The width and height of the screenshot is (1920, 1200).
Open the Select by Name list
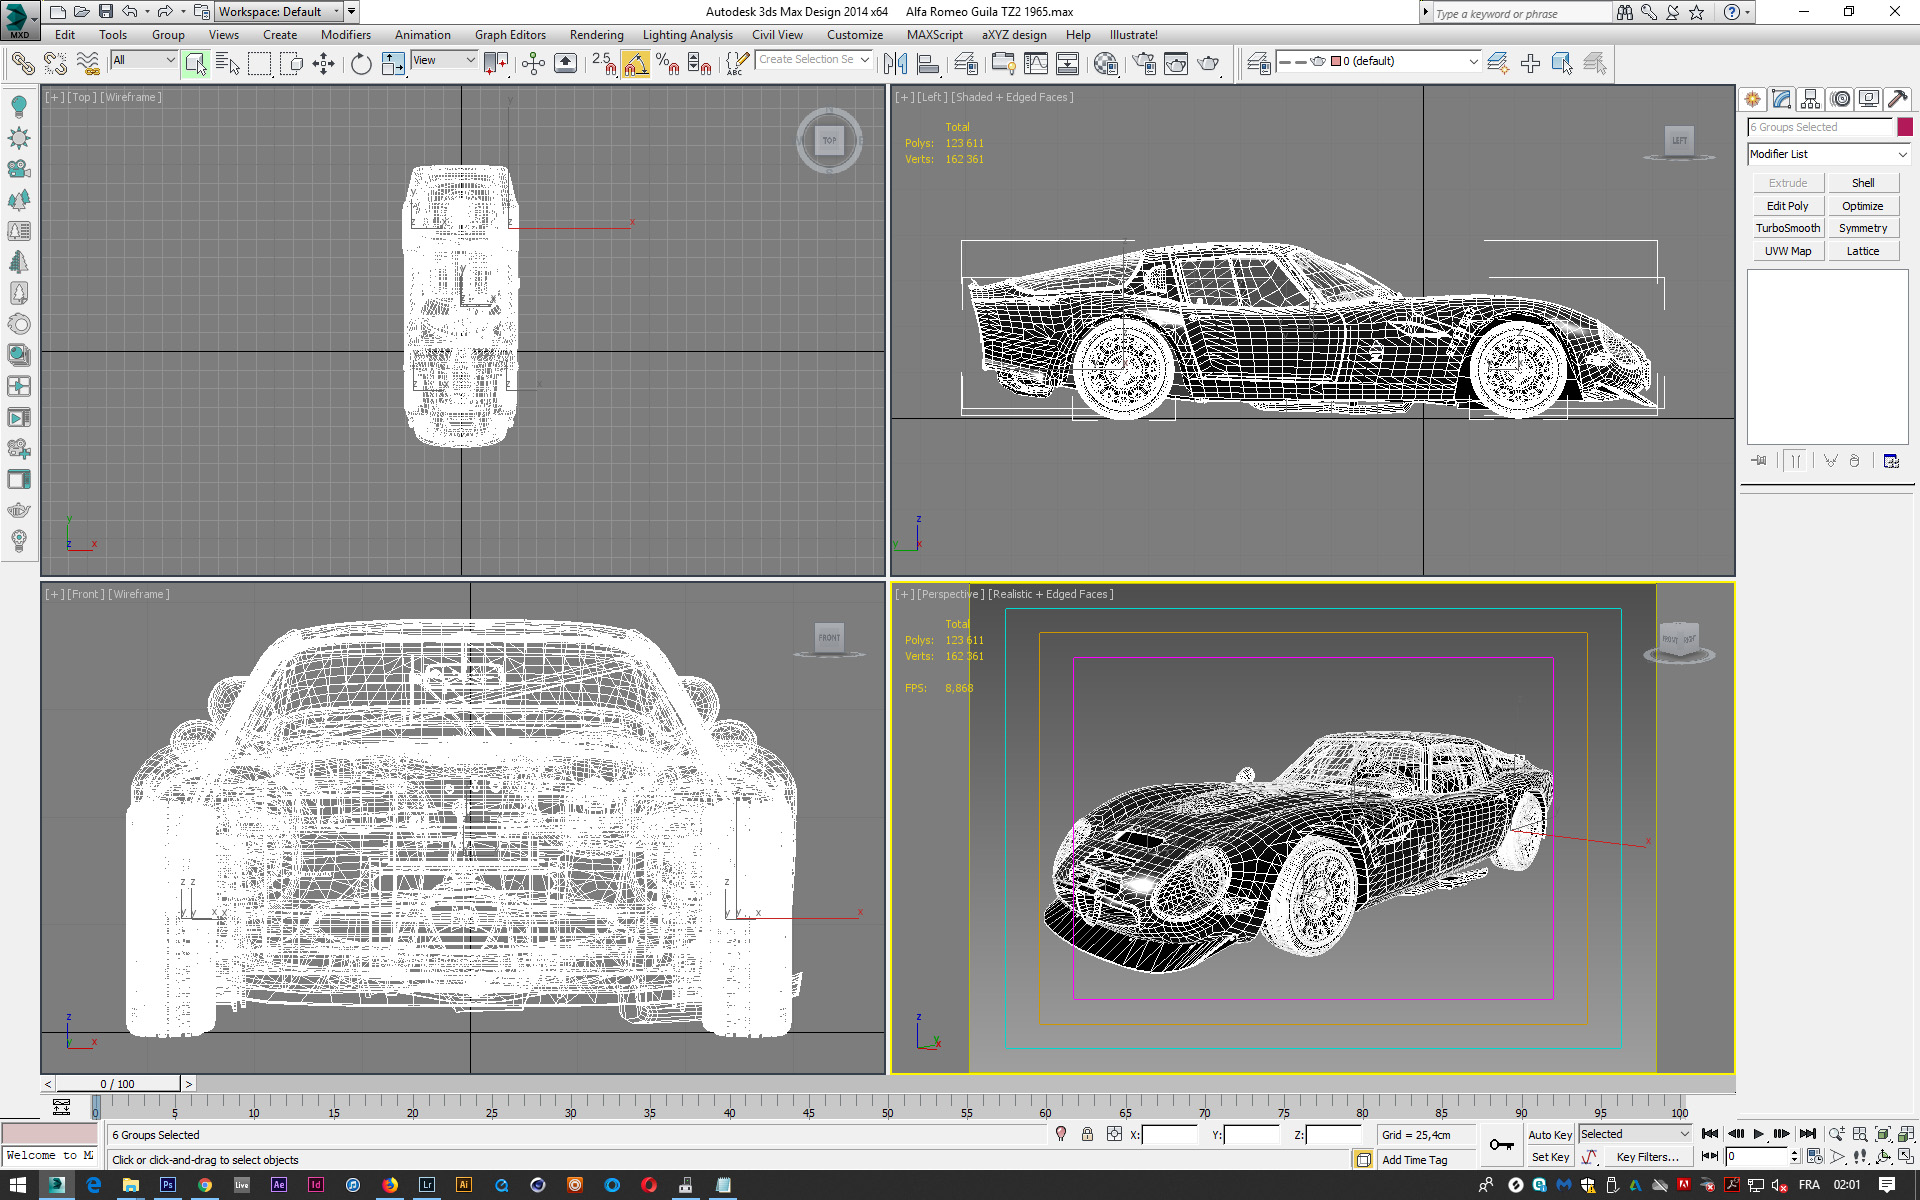point(228,64)
